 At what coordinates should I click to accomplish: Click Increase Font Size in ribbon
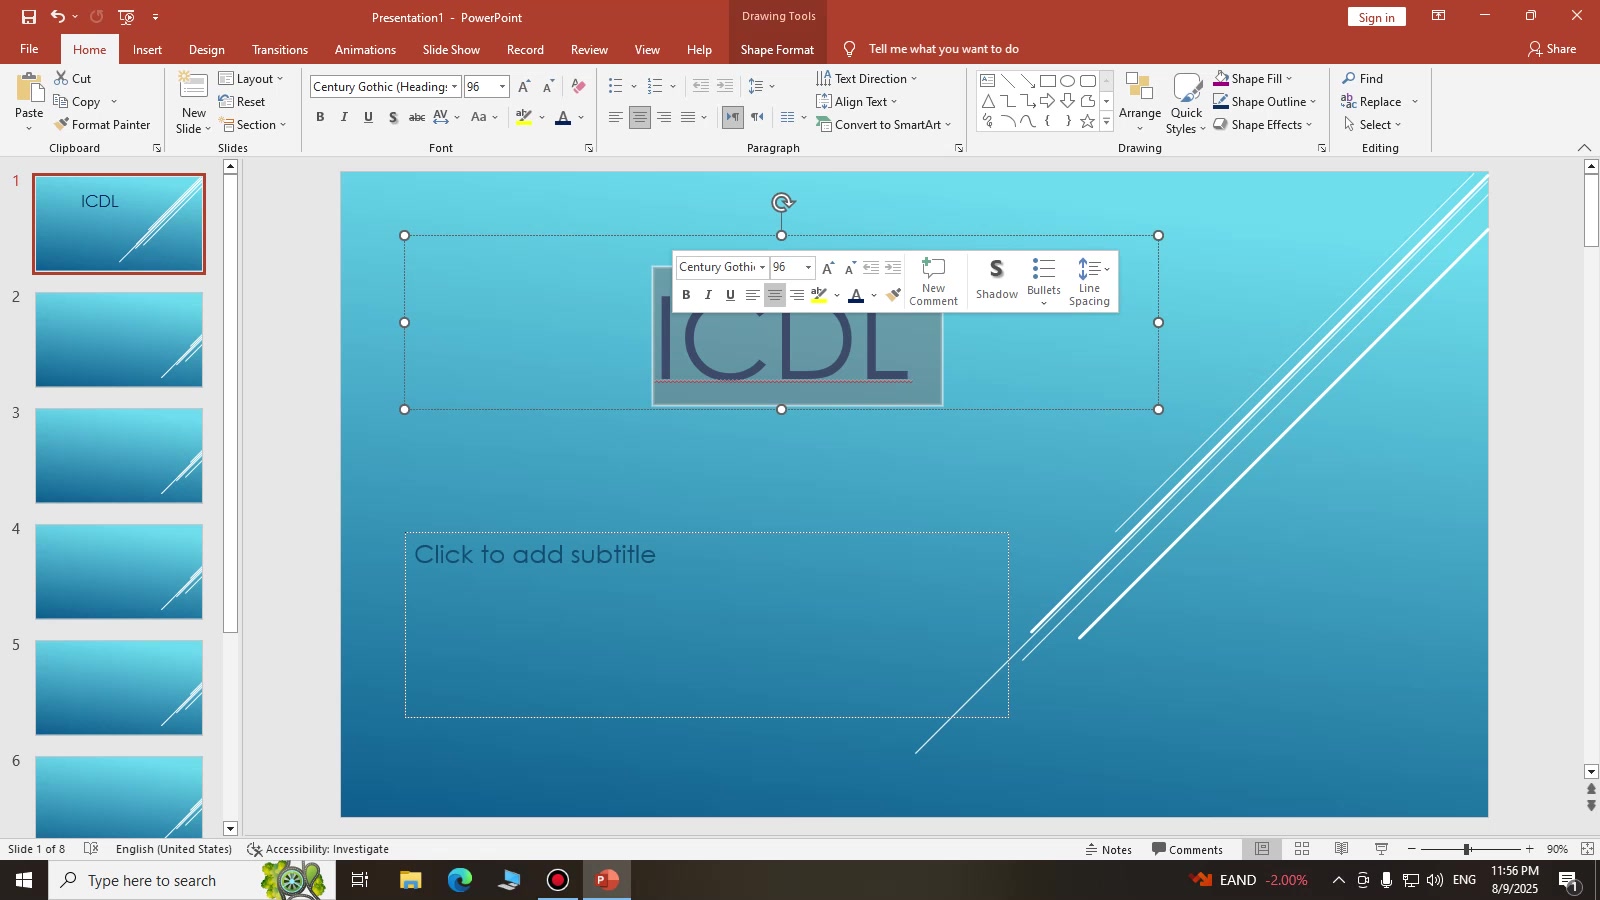point(524,87)
